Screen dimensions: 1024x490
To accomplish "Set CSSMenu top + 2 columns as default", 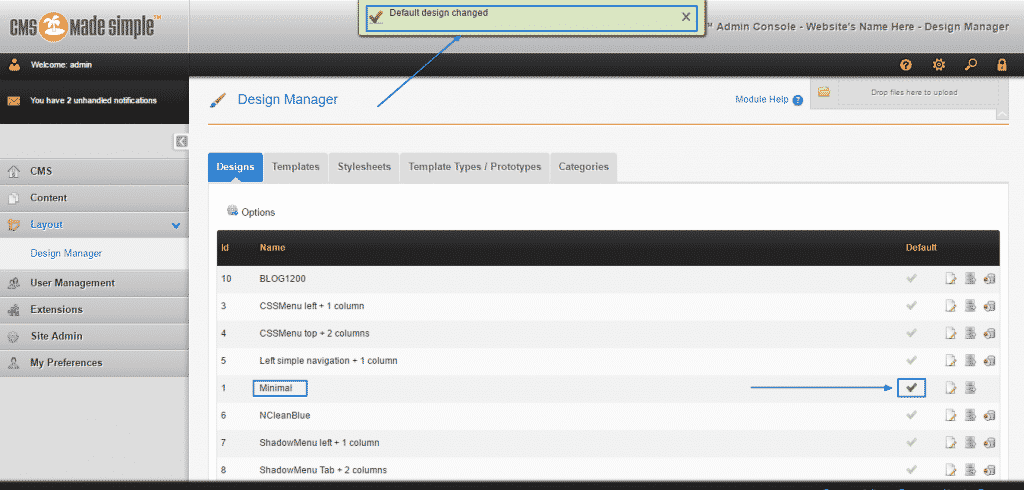I will [x=912, y=333].
